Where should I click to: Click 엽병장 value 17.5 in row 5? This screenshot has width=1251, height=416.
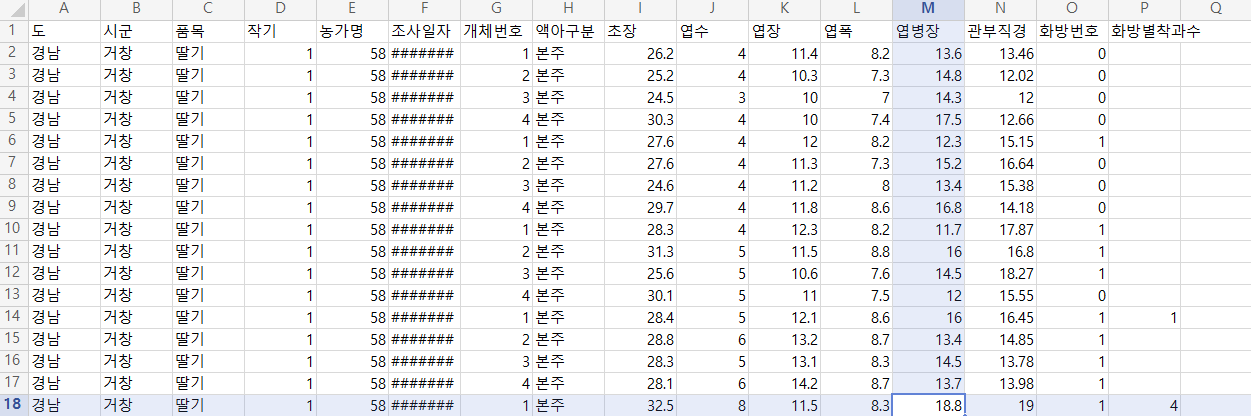[x=928, y=119]
